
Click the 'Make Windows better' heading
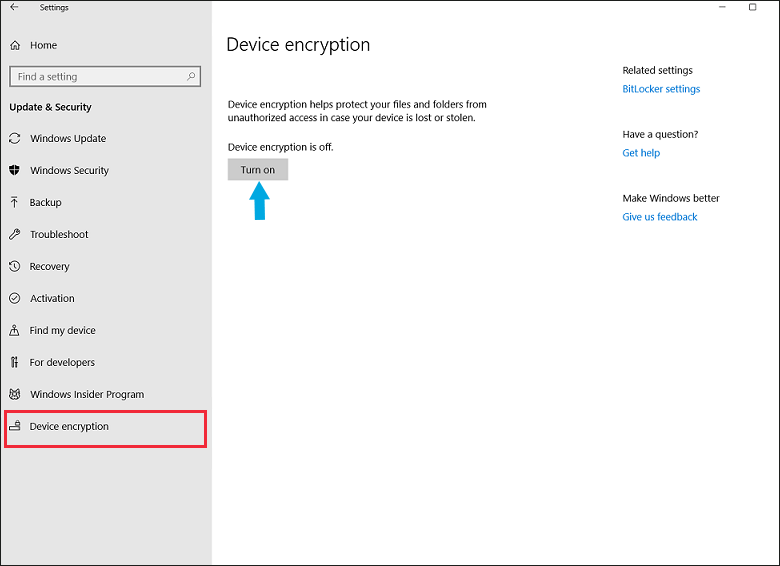671,198
